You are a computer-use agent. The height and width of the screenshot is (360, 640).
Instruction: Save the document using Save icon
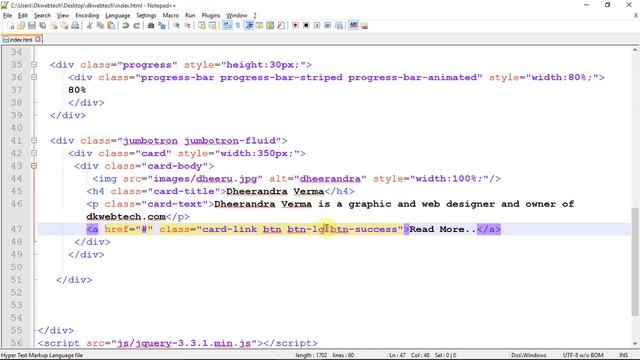32,26
